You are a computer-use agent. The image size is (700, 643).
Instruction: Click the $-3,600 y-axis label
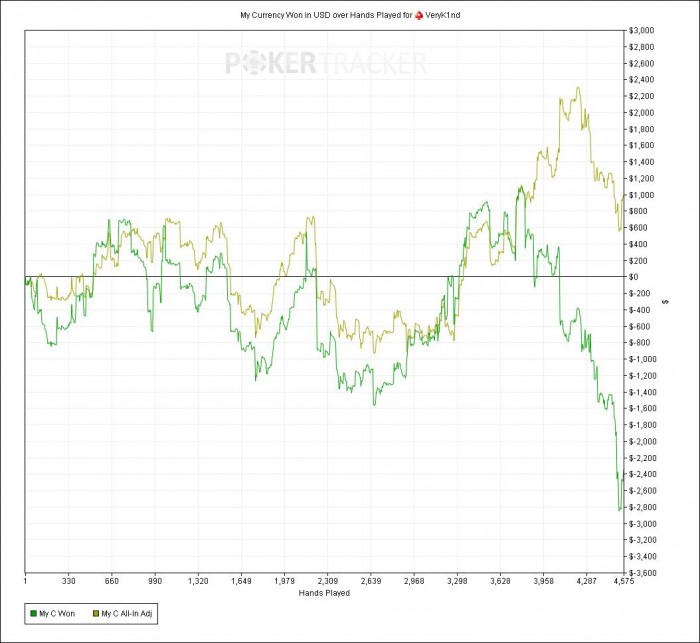[643, 573]
